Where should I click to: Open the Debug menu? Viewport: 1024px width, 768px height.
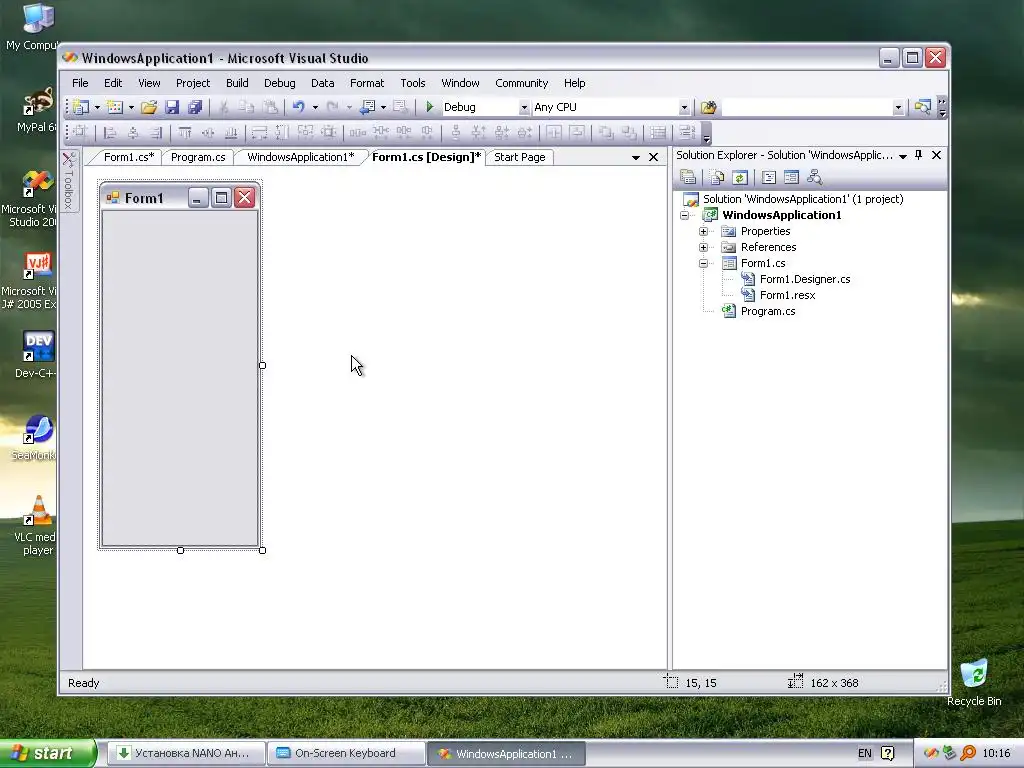[280, 83]
